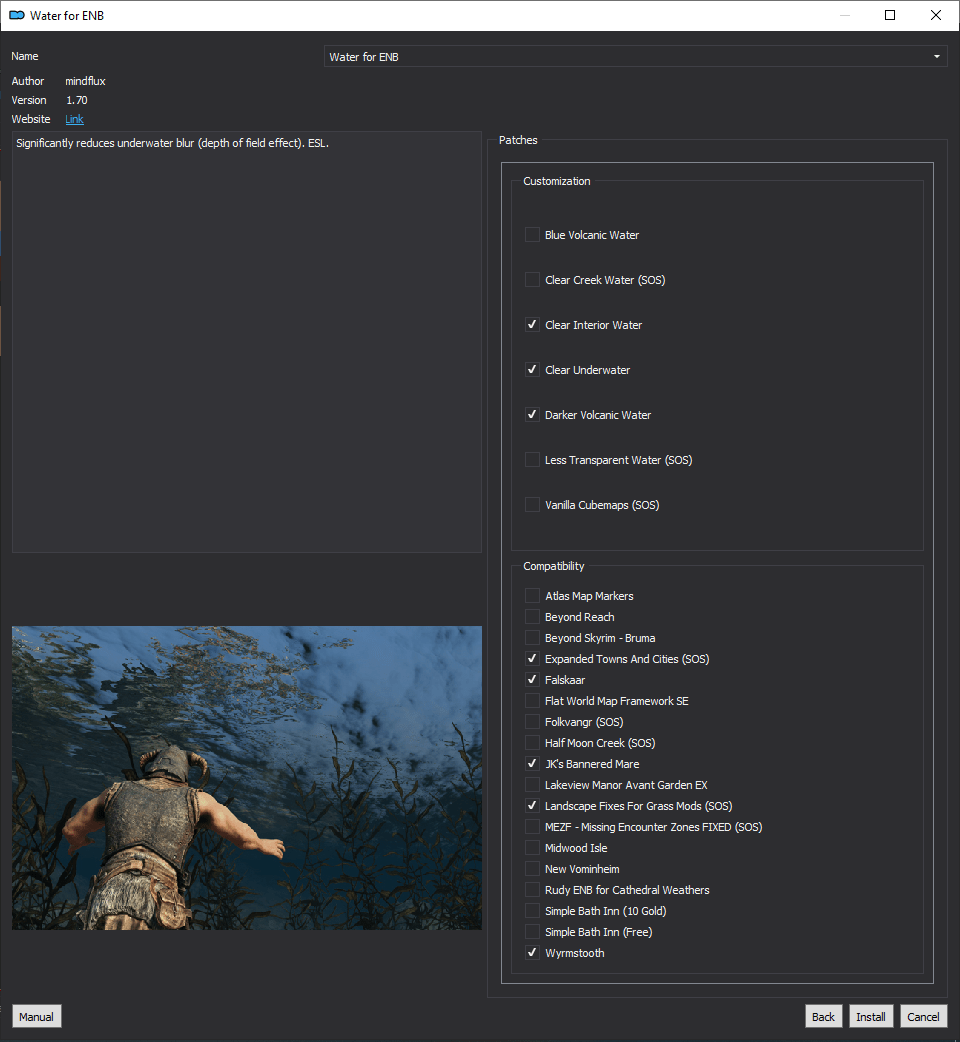Open the mod Website link
The width and height of the screenshot is (960, 1042).
[x=74, y=119]
